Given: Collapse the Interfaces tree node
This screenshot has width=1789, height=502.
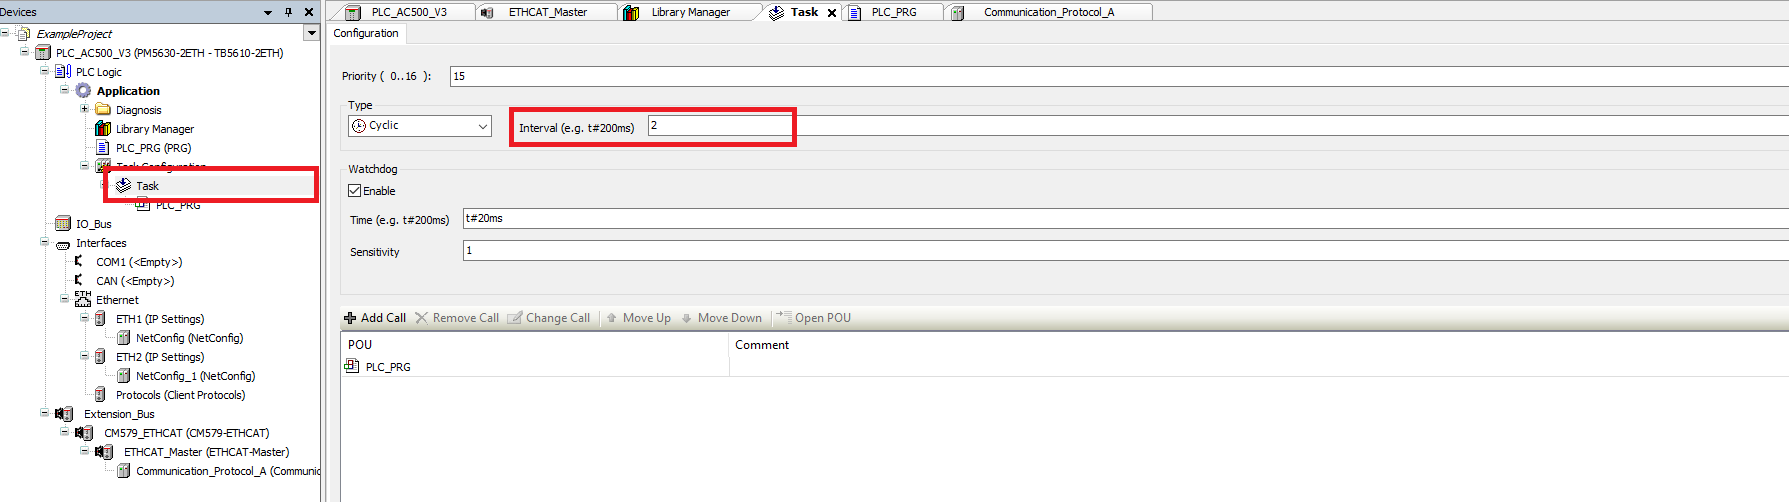Looking at the screenshot, I should point(44,242).
